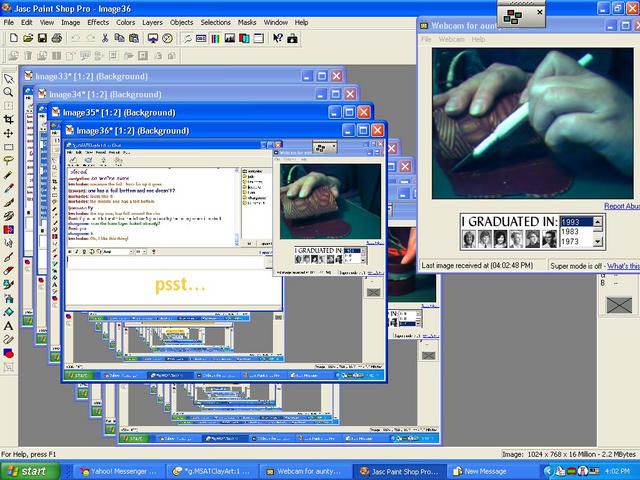Click the Open file folder icon
The width and height of the screenshot is (640, 480).
(x=28, y=38)
